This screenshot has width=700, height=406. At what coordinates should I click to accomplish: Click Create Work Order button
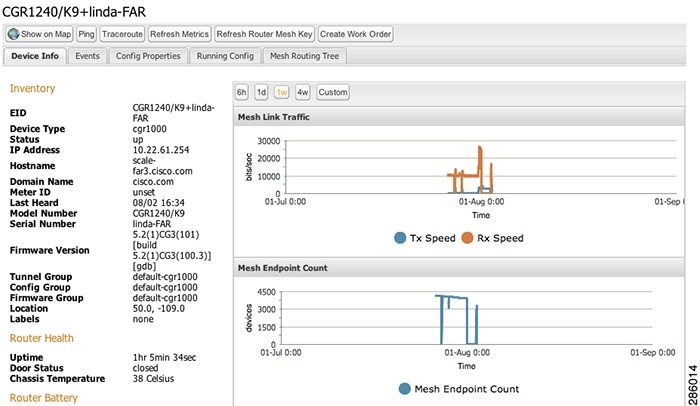(x=355, y=34)
